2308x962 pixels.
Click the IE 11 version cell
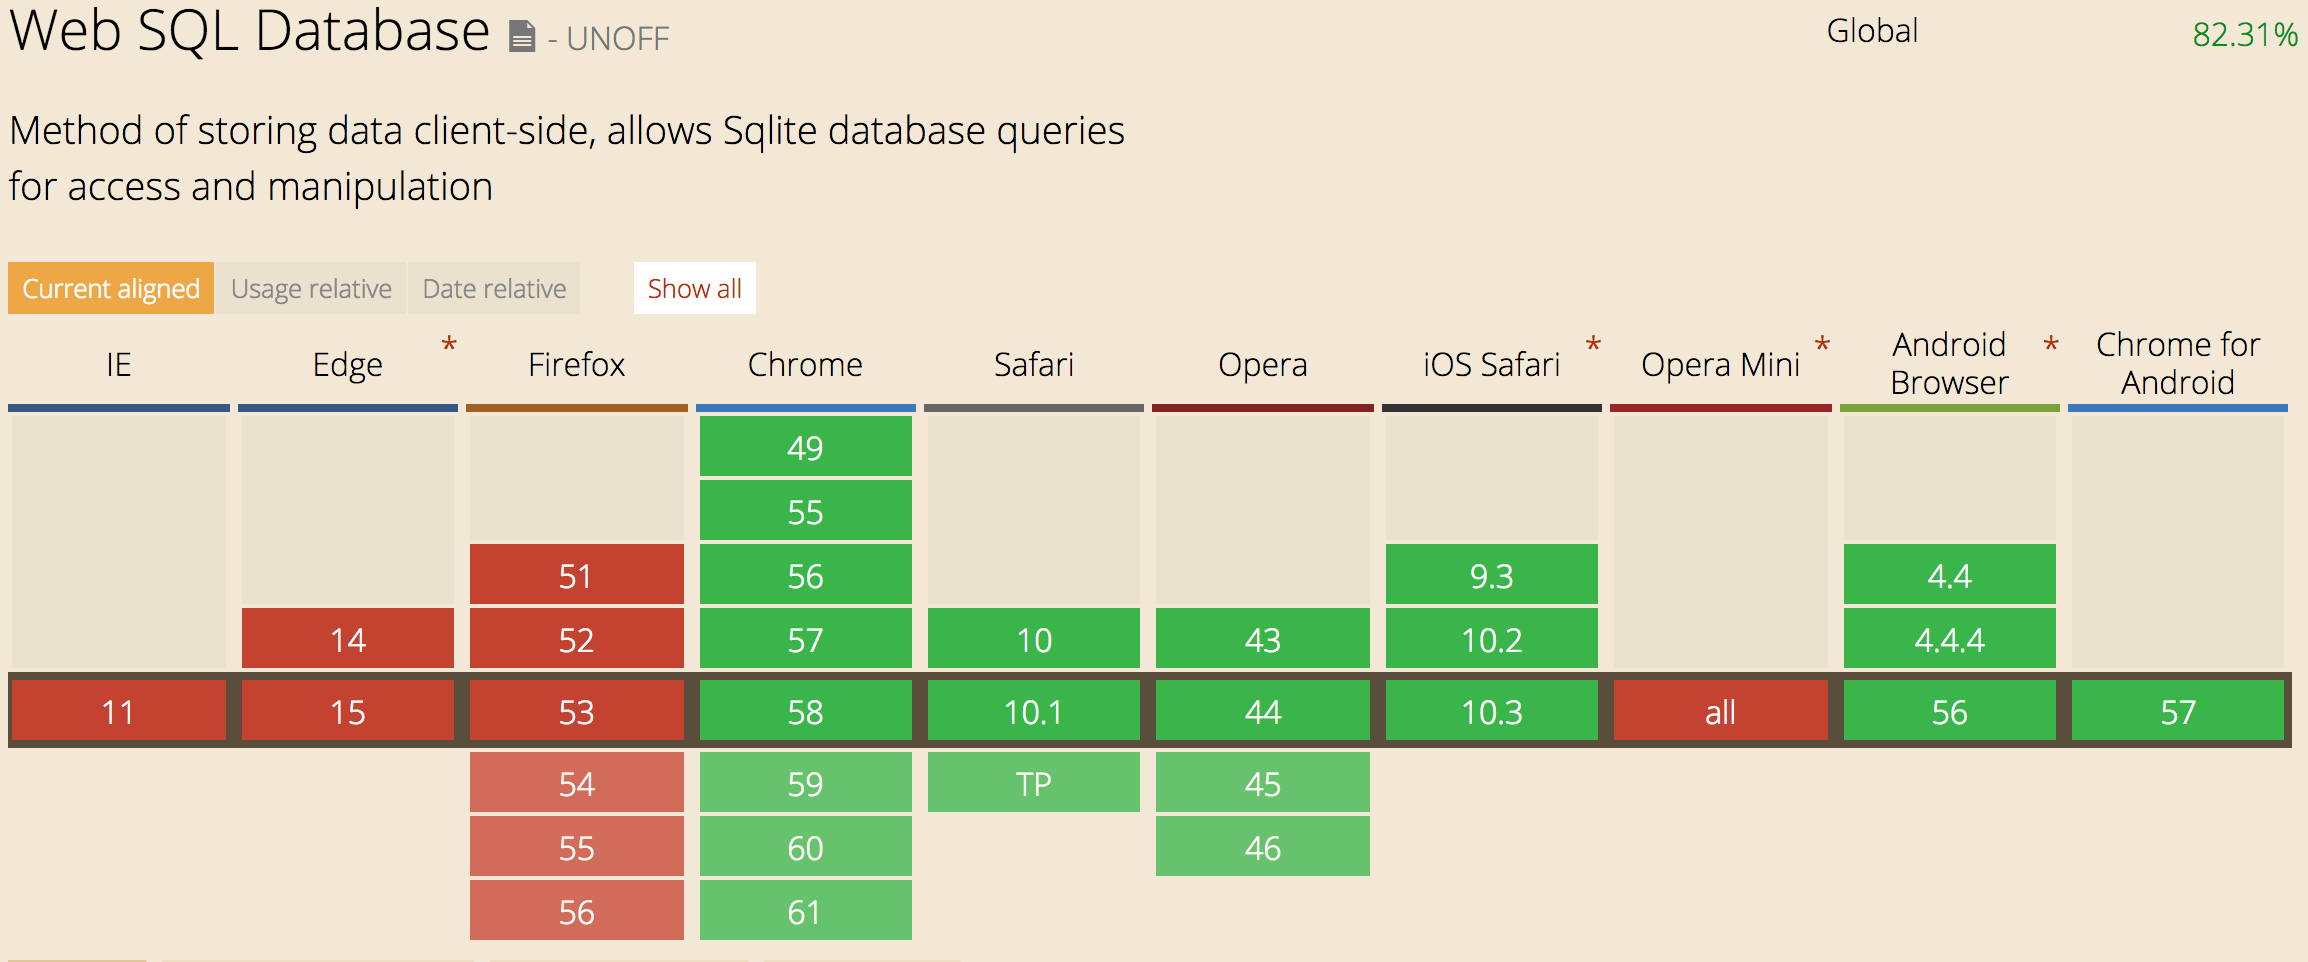pos(118,711)
